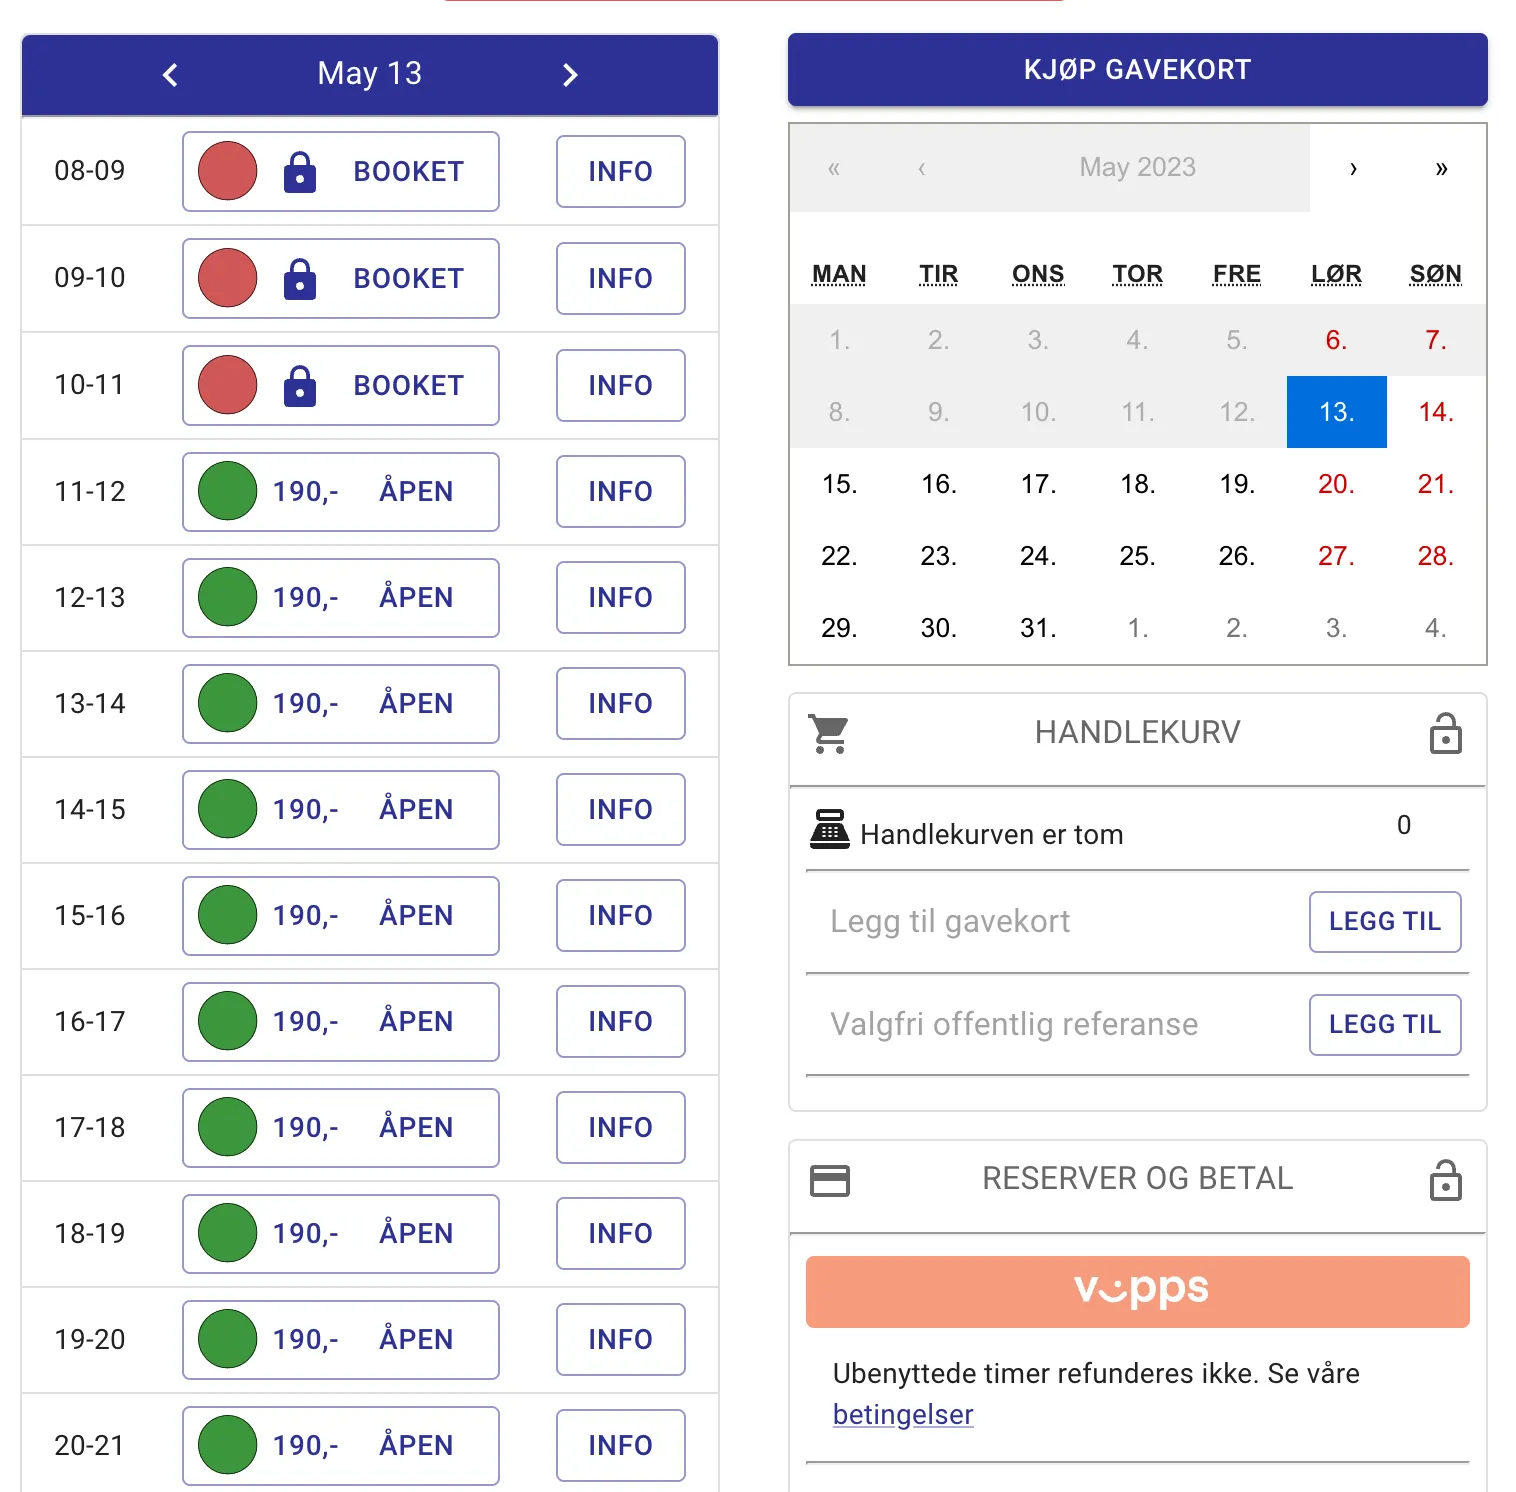Open INFO for the 11-12 timeslot
This screenshot has height=1492, width=1516.
point(620,491)
